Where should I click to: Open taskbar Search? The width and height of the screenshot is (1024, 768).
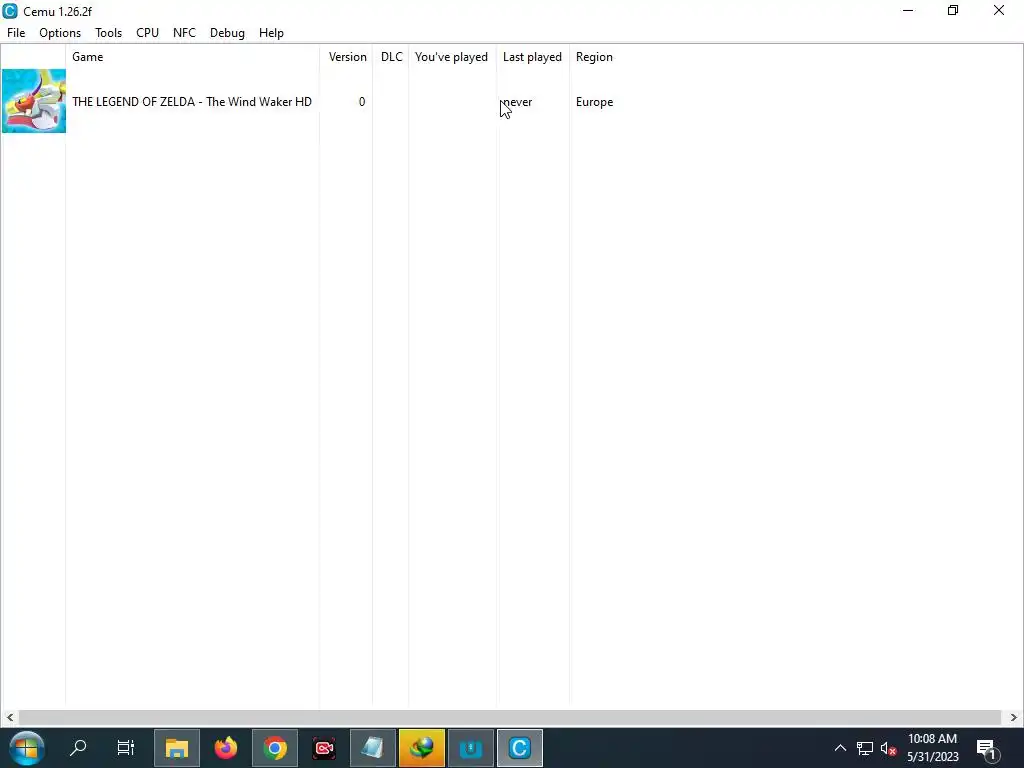[x=78, y=748]
